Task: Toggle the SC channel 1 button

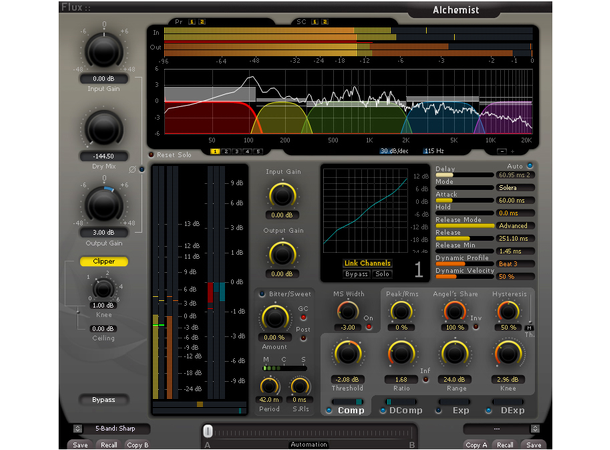Action: click(x=315, y=22)
